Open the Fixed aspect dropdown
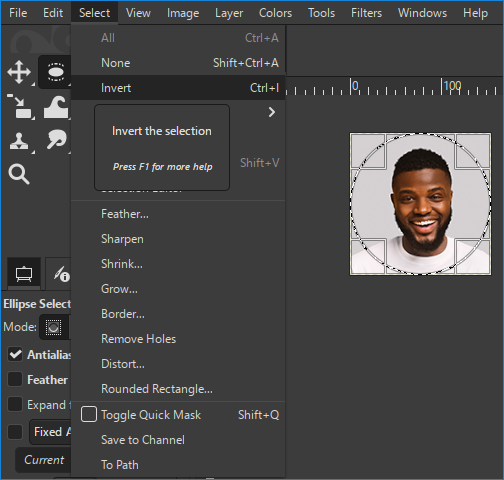504x480 pixels. point(50,432)
